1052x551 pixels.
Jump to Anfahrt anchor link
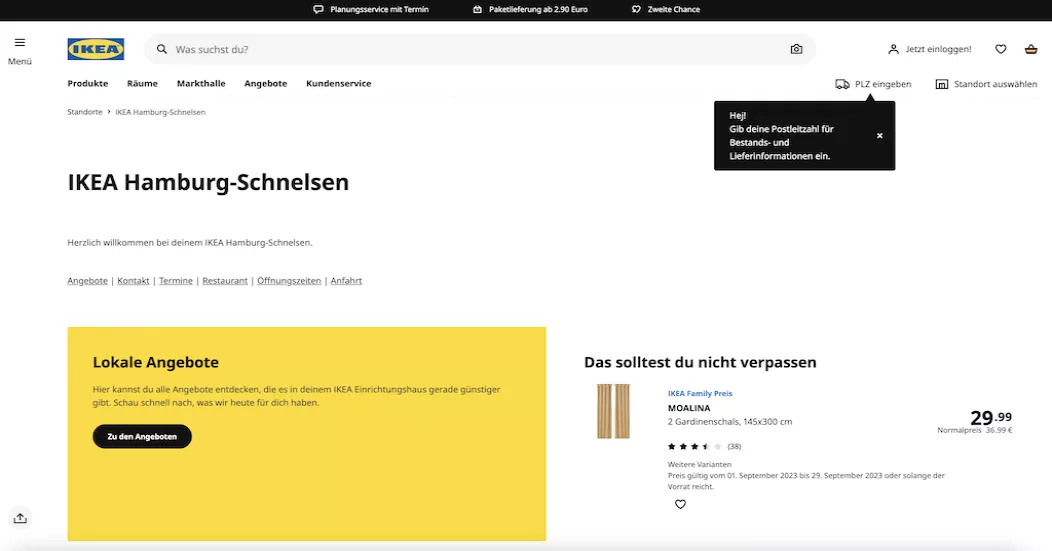coord(346,281)
